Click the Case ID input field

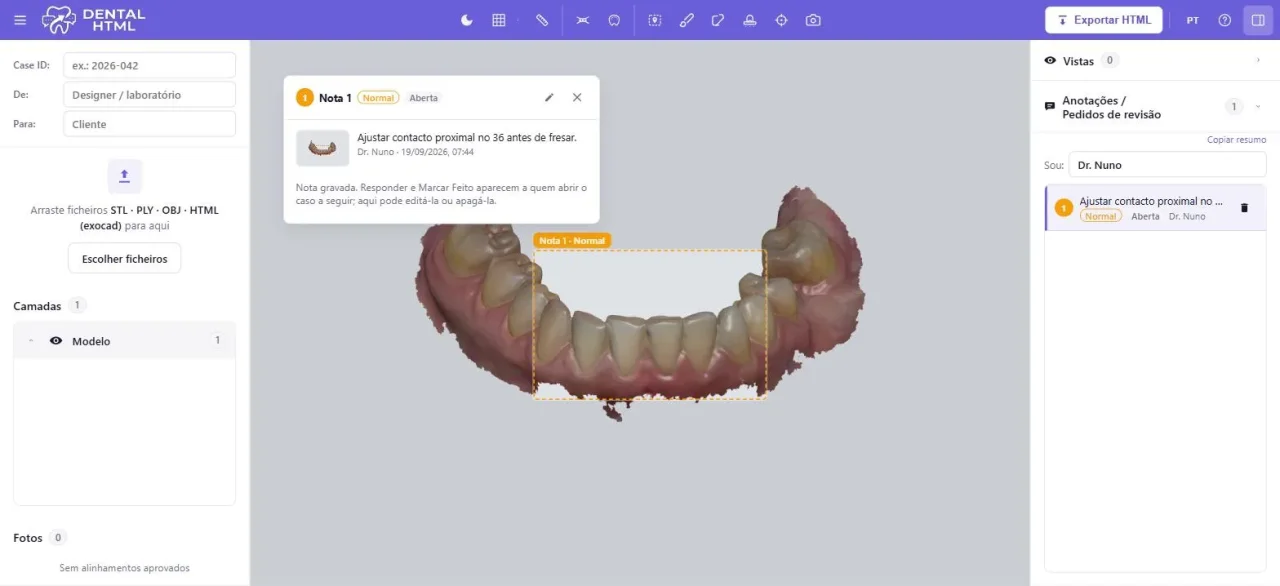pos(149,65)
